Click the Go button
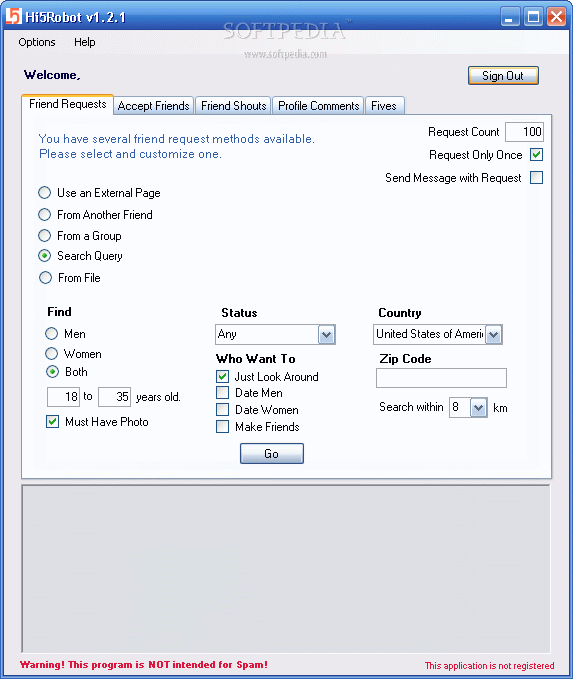The width and height of the screenshot is (573, 679). (x=272, y=453)
